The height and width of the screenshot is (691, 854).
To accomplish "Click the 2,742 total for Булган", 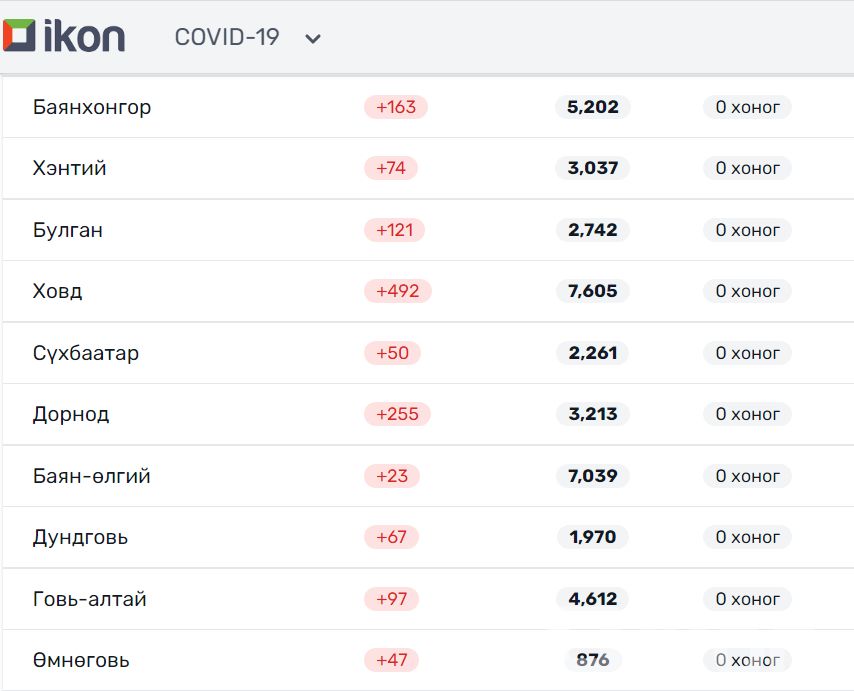I will 593,230.
